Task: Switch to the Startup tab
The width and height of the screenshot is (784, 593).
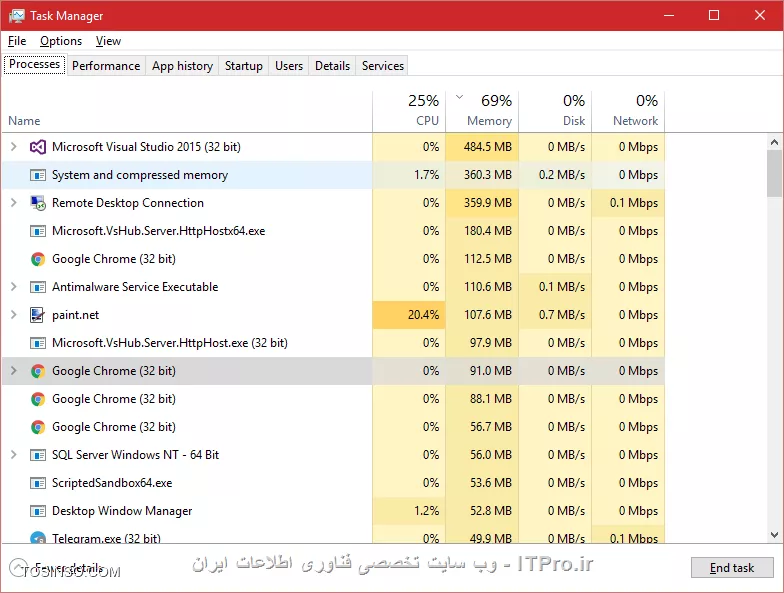Action: pyautogui.click(x=244, y=66)
